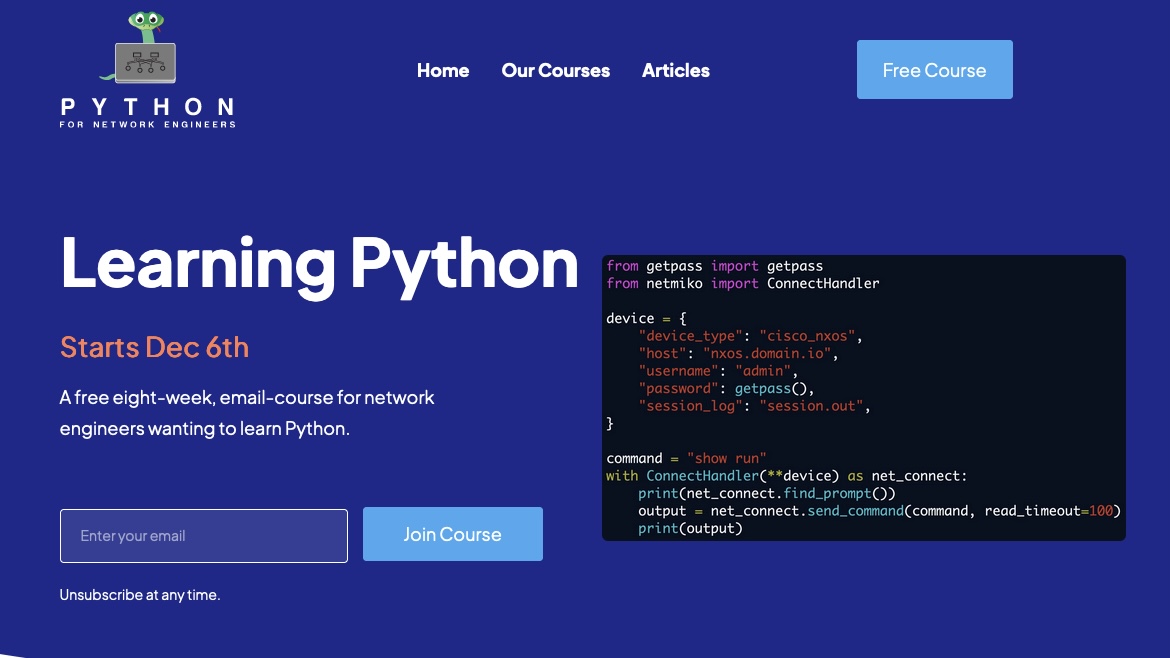Click the snake mascot logo icon

144,22
